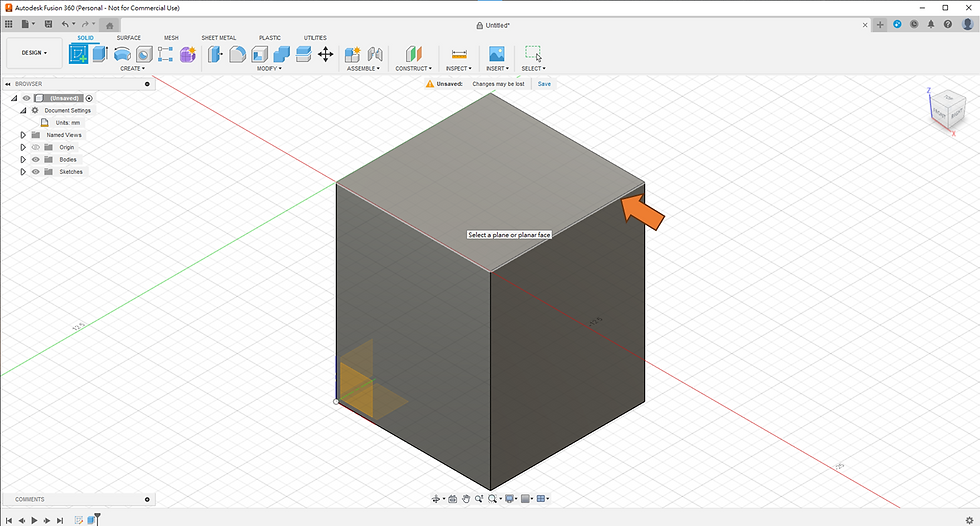The image size is (980, 526).
Task: Open Extensions icon in title bar
Action: (898, 24)
